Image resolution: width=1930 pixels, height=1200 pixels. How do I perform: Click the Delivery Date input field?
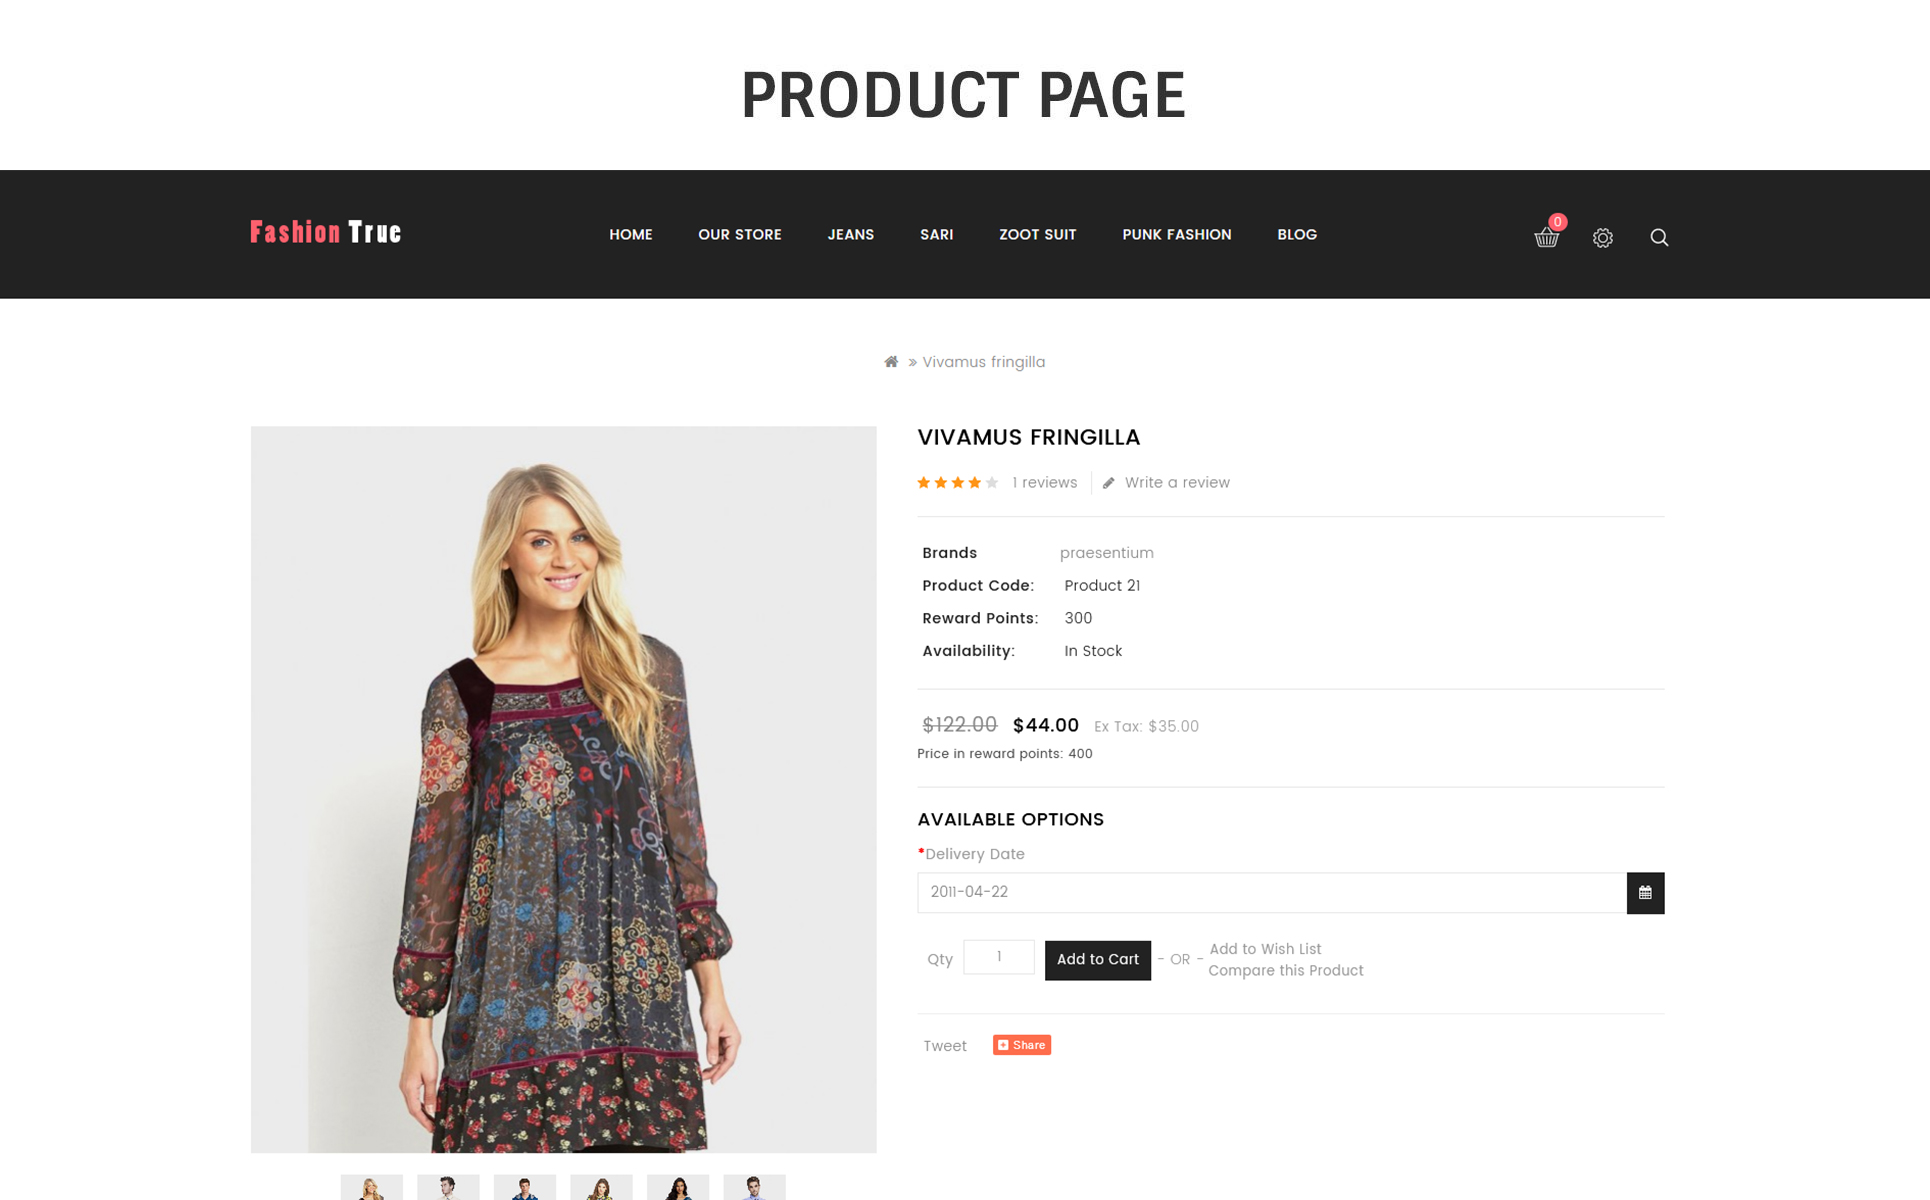[1272, 893]
